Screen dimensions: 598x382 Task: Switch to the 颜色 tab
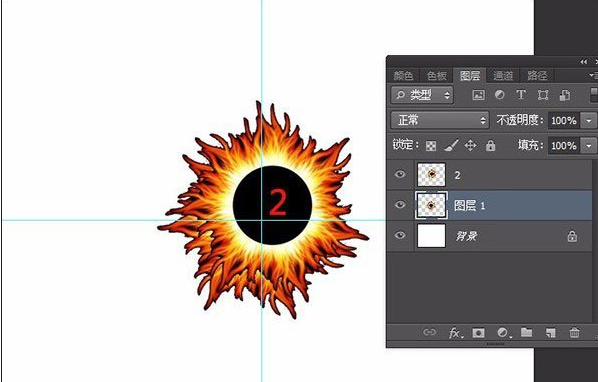tap(403, 76)
